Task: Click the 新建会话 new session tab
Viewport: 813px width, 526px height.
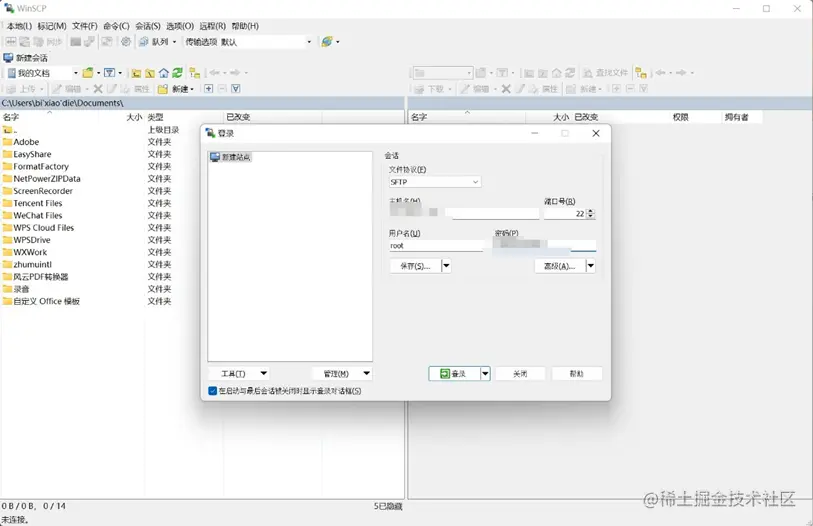Action: (x=26, y=58)
